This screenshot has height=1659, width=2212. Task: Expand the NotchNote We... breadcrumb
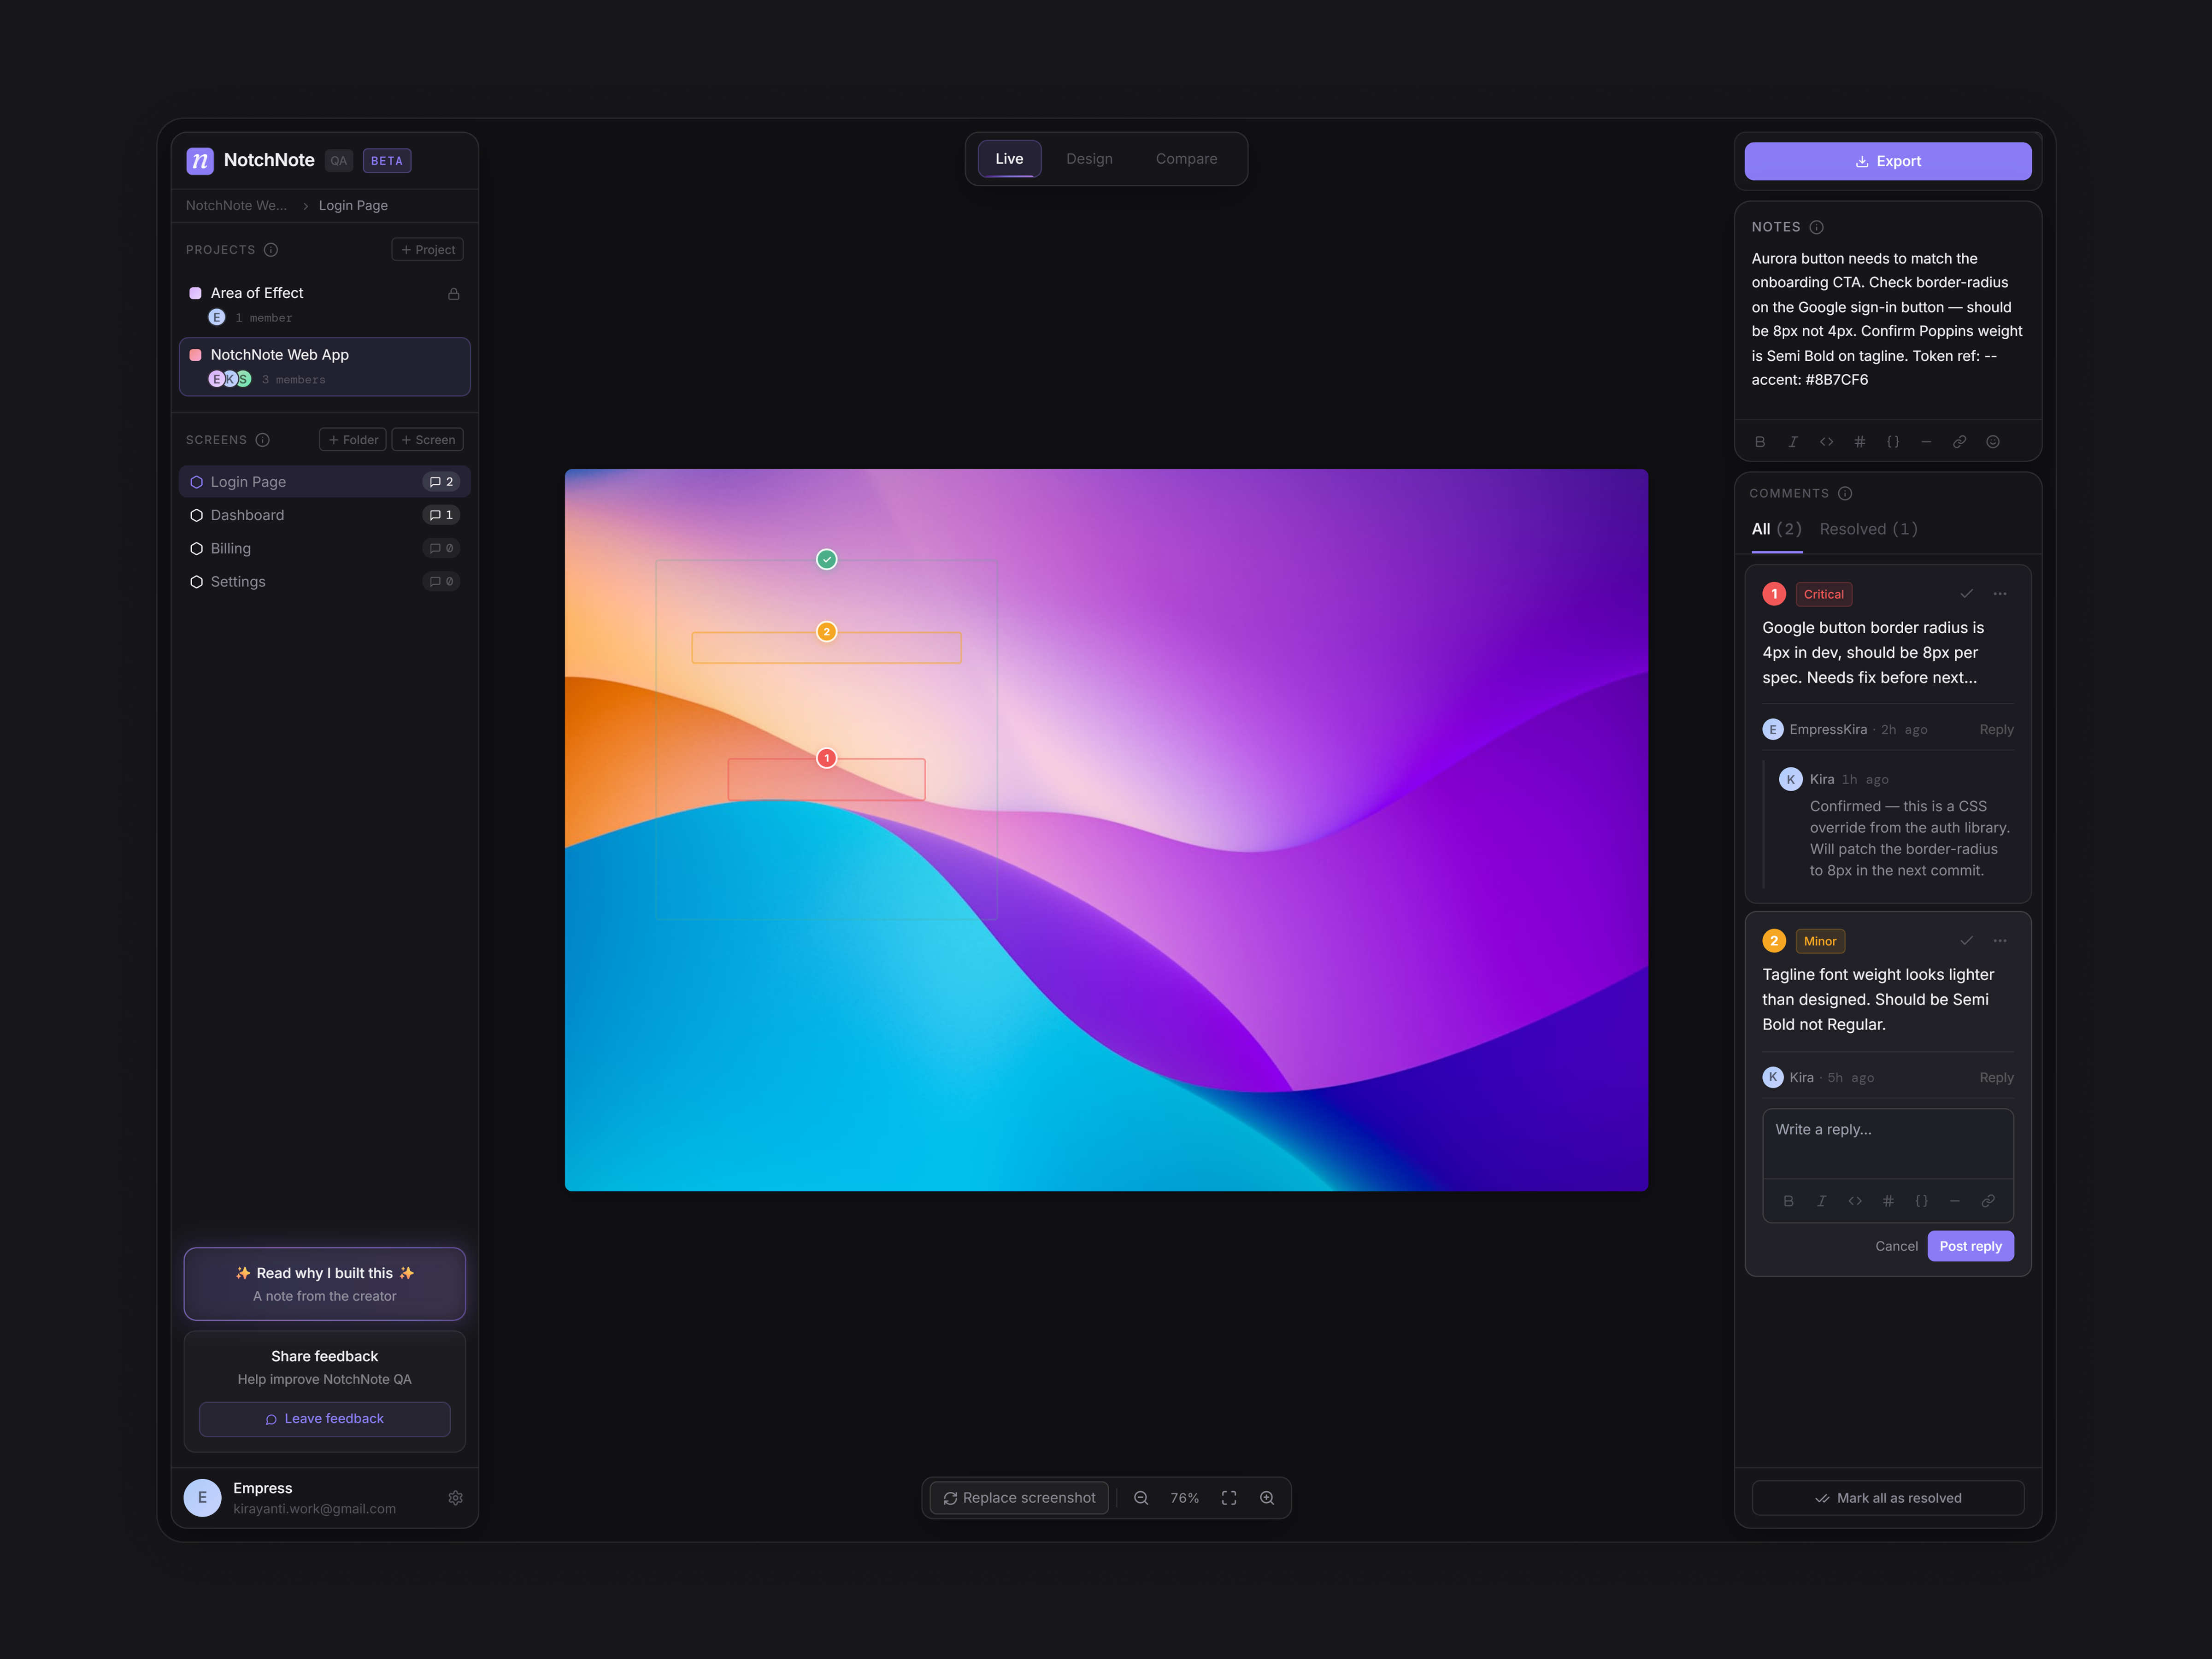(236, 205)
